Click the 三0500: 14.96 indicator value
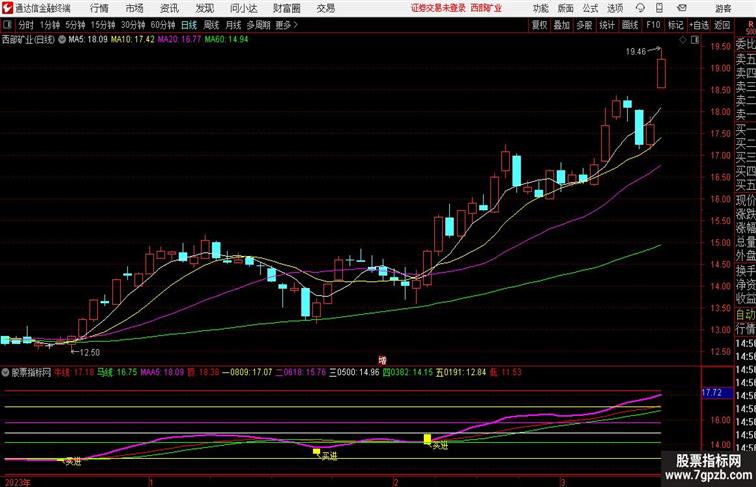Image resolution: width=756 pixels, height=487 pixels. (x=354, y=372)
